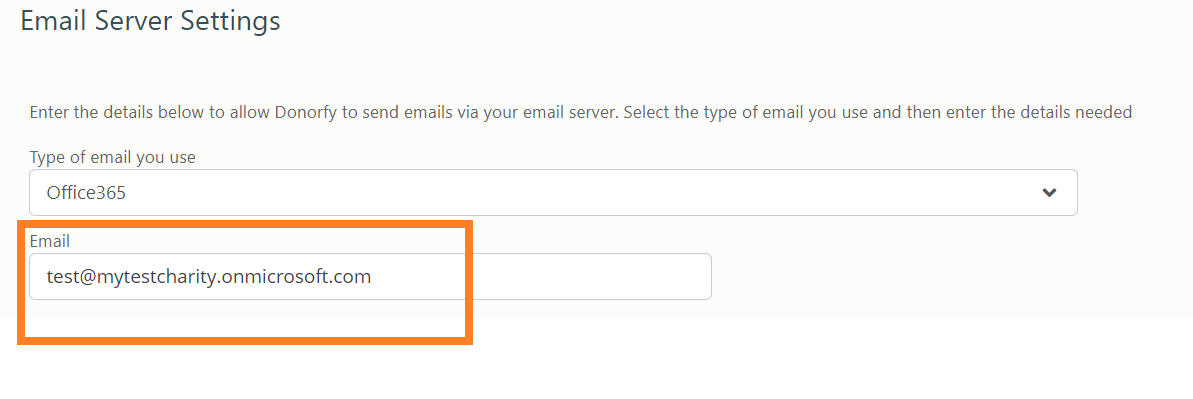Click the middle of the email type combo box

(x=553, y=193)
